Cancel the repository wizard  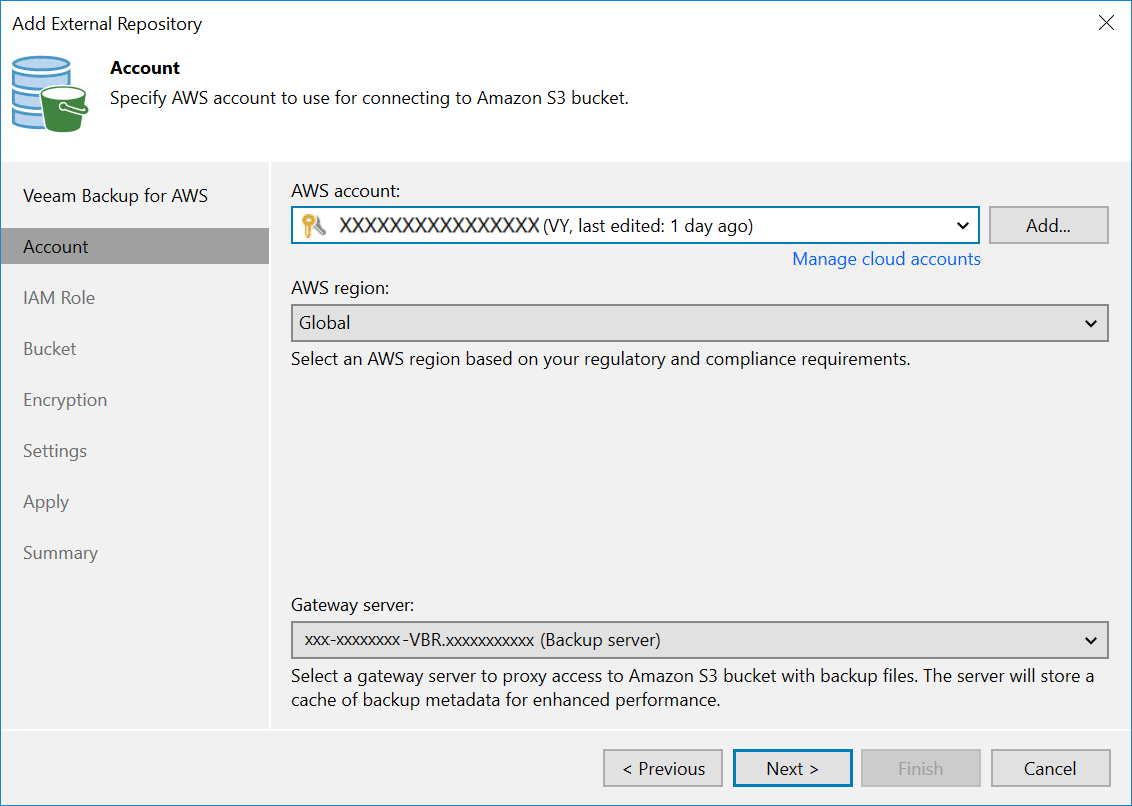1050,768
